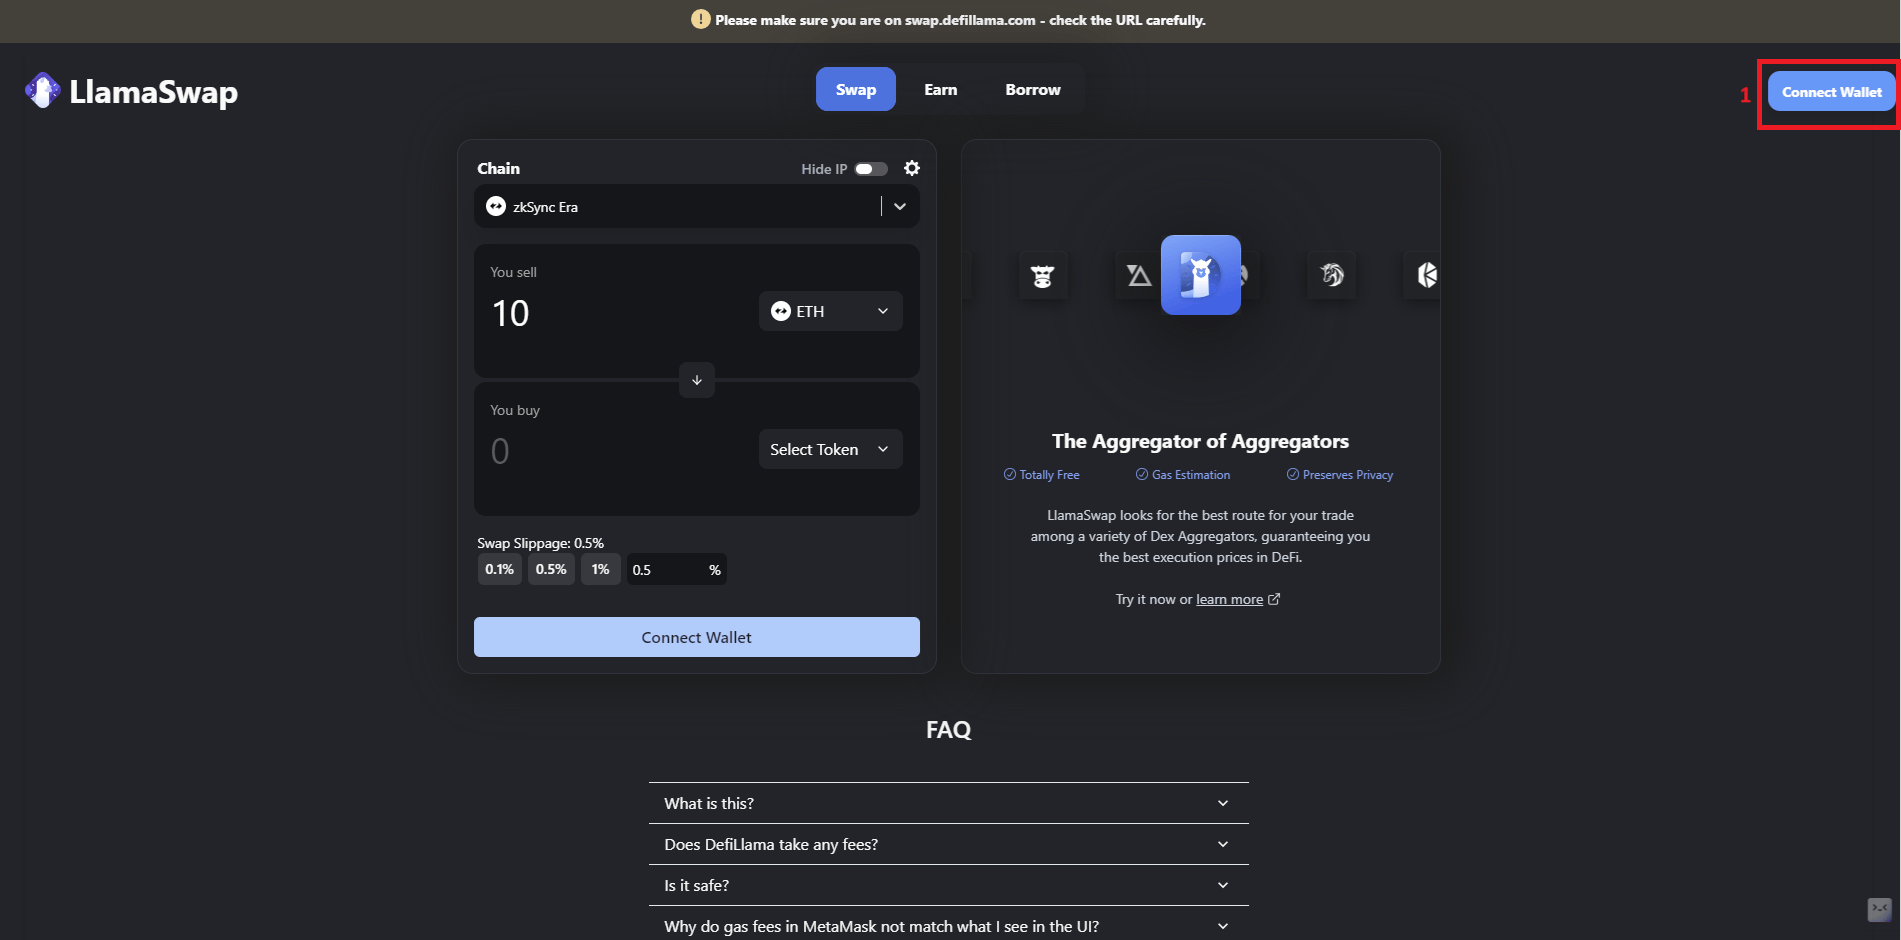Expand the 'Is it safe?' FAQ
Image resolution: width=1901 pixels, height=940 pixels.
[948, 885]
